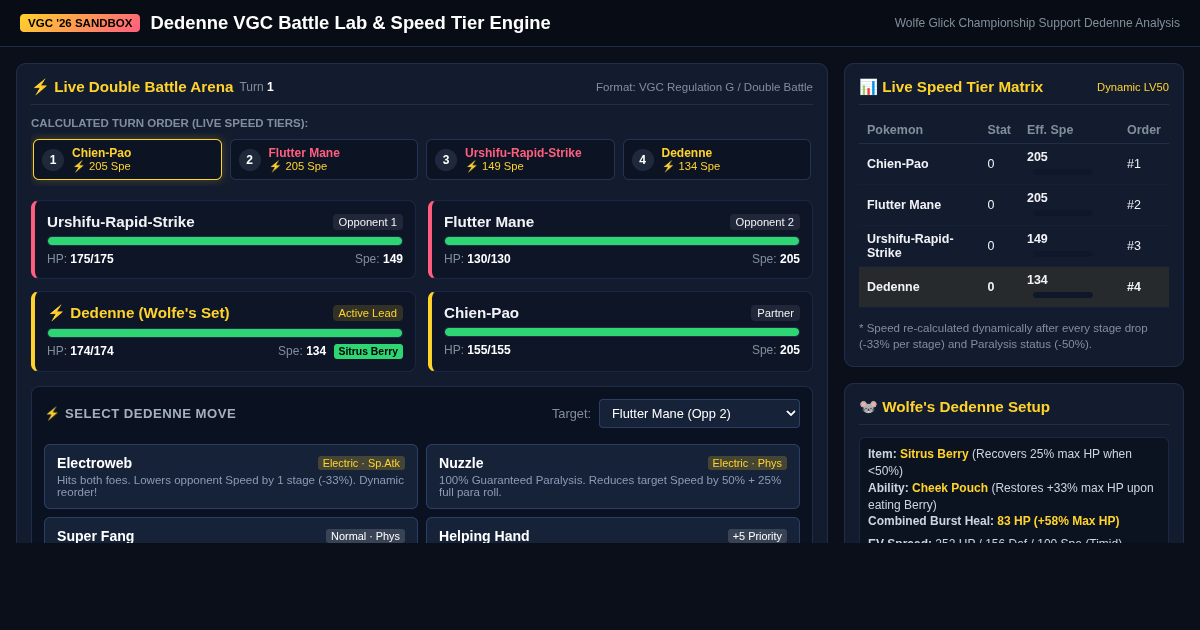Image resolution: width=1200 pixels, height=630 pixels.
Task: Click the Opponent 2 badge
Action: coord(765,222)
